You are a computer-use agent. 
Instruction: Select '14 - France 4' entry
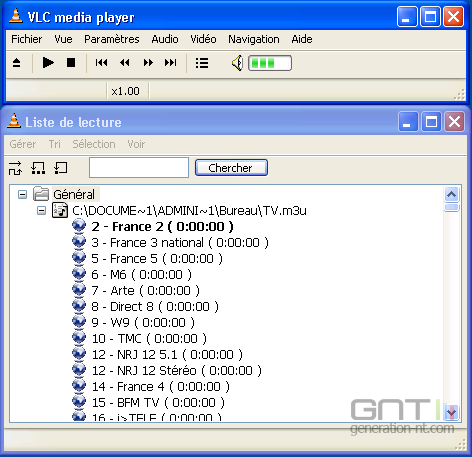point(161,387)
